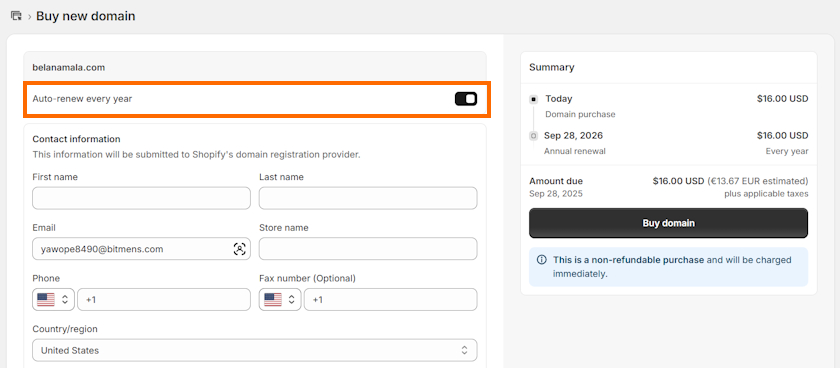The image size is (840, 368).
Task: Toggle the Auto-renew every year switch
Action: tap(466, 99)
